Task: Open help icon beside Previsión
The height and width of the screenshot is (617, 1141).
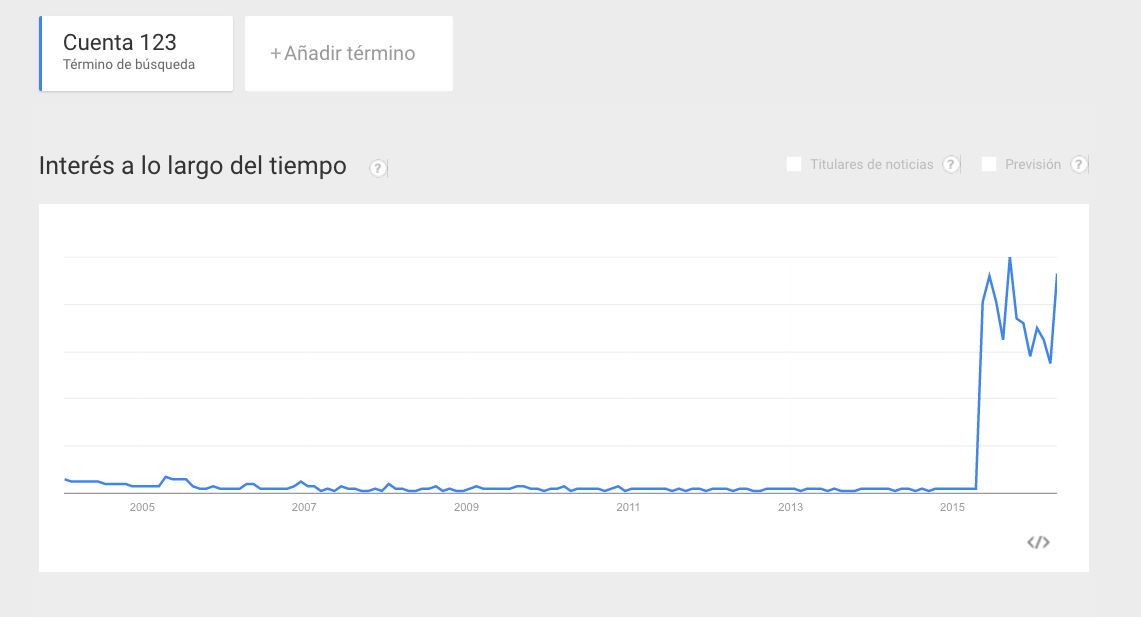Action: click(x=1078, y=164)
